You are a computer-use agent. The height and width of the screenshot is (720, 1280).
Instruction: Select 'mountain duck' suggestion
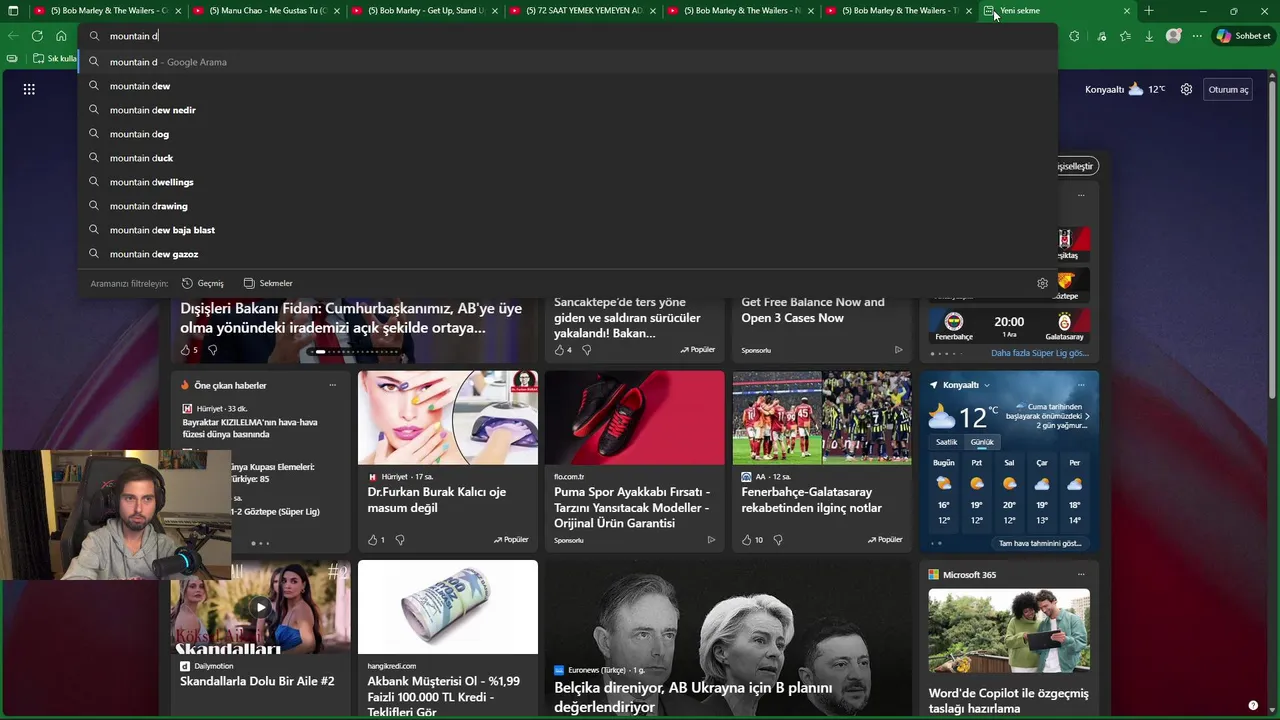(567, 158)
